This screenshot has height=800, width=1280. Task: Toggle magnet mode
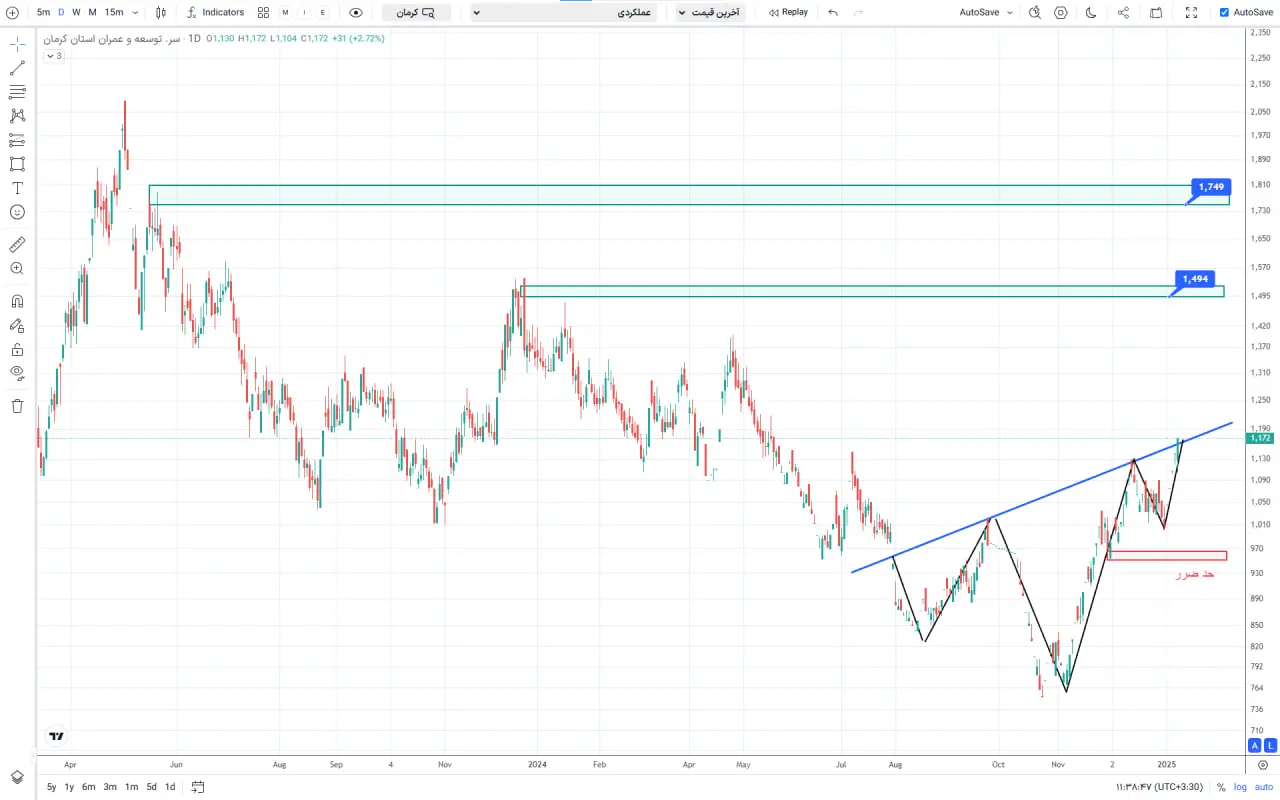click(x=17, y=301)
